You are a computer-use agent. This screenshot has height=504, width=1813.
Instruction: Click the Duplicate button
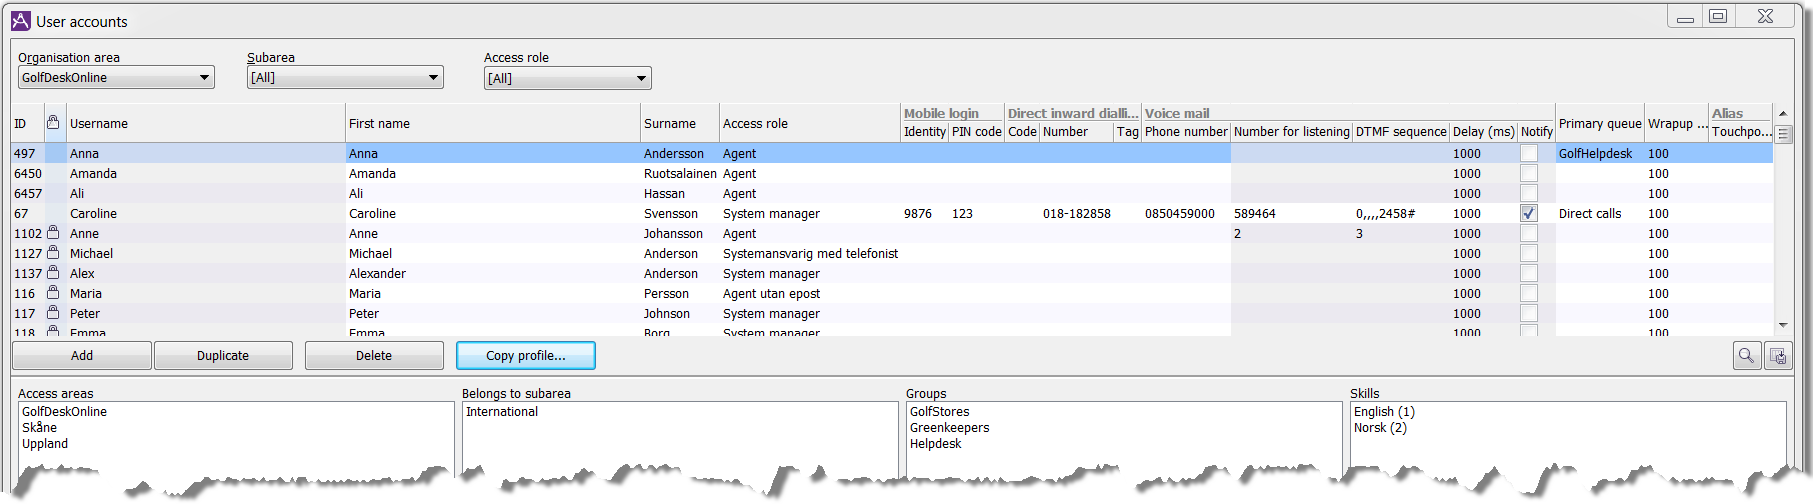tap(223, 356)
